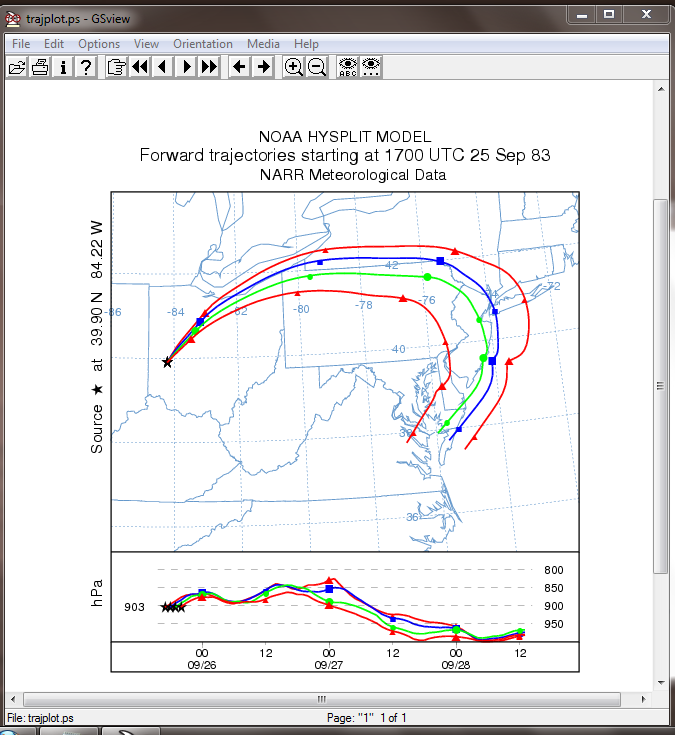The image size is (675, 735).
Task: Open the Orientation menu
Action: [x=203, y=44]
